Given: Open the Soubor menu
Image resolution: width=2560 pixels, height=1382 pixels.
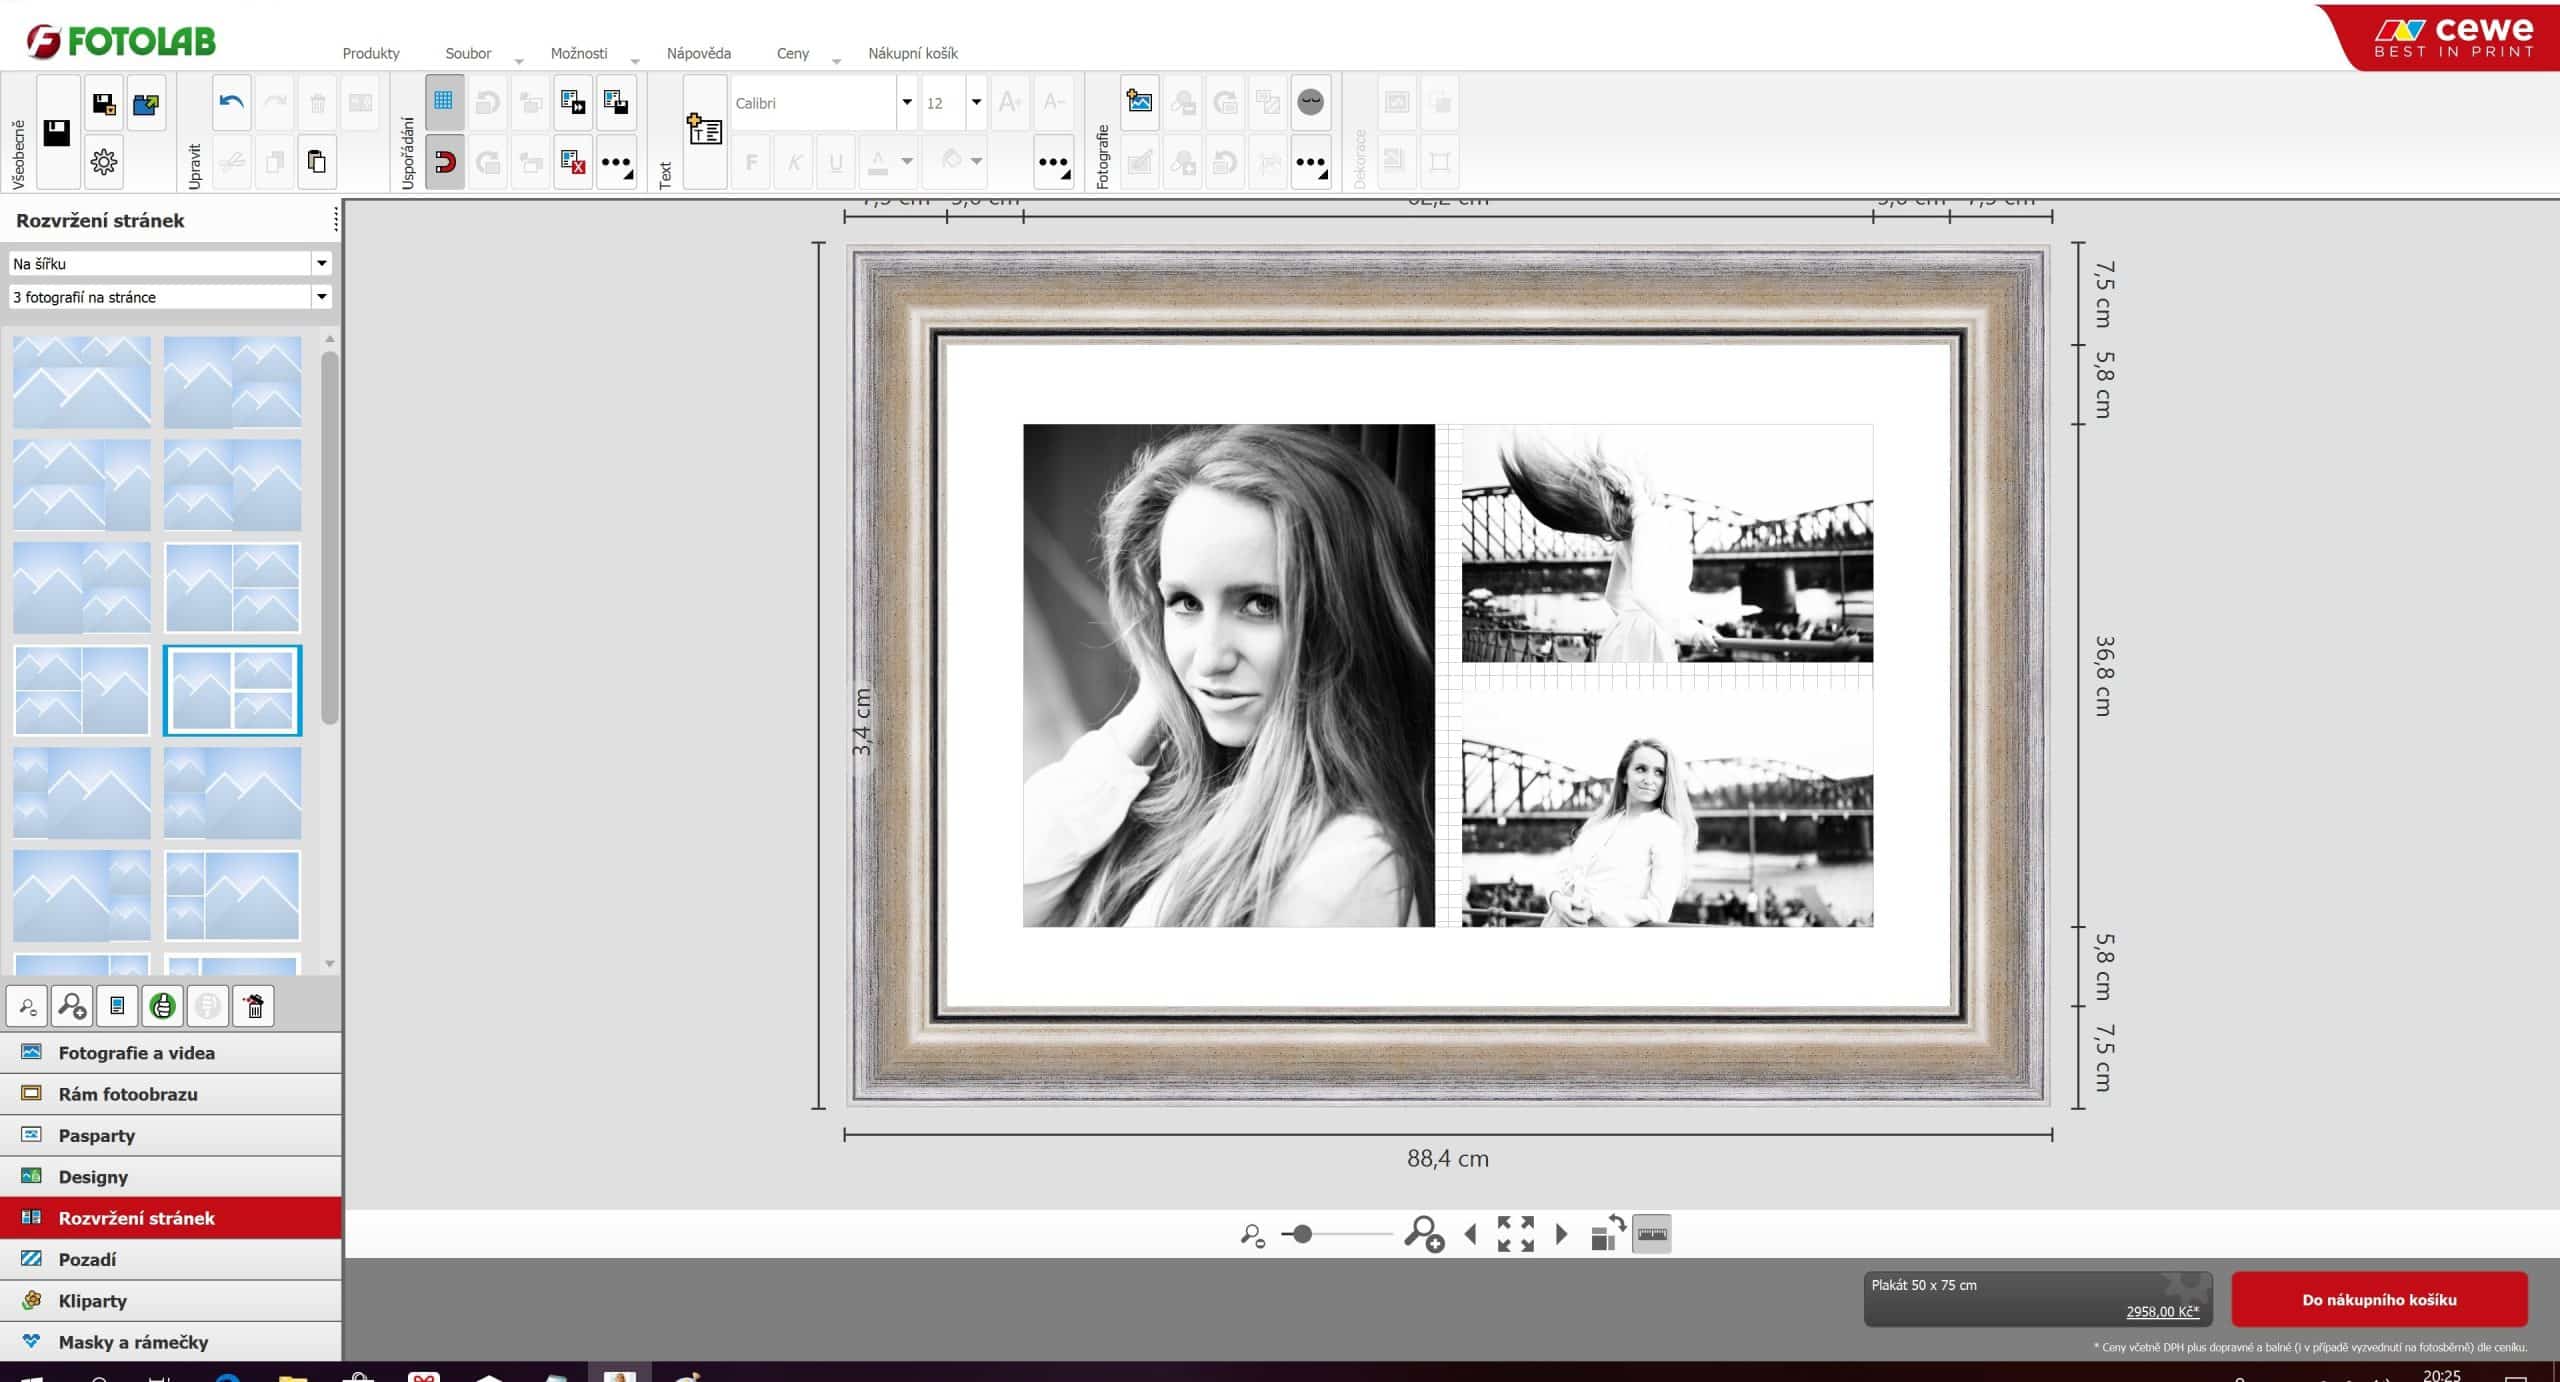Looking at the screenshot, I should pos(468,53).
